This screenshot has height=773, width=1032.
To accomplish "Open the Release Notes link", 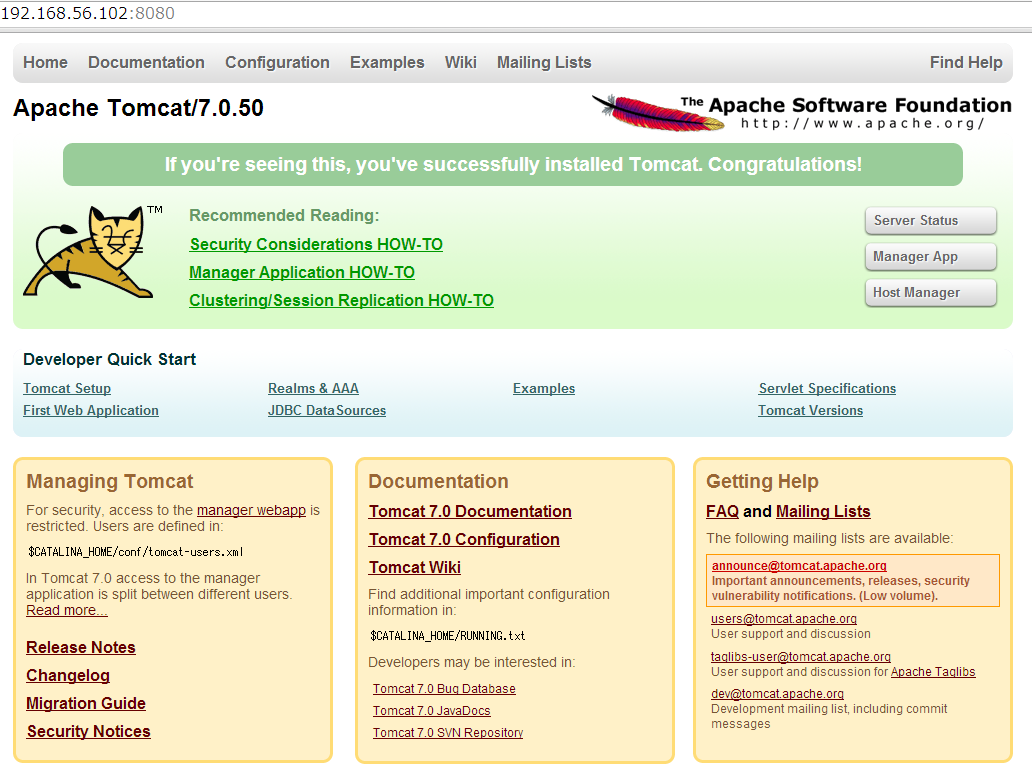I will 81,647.
